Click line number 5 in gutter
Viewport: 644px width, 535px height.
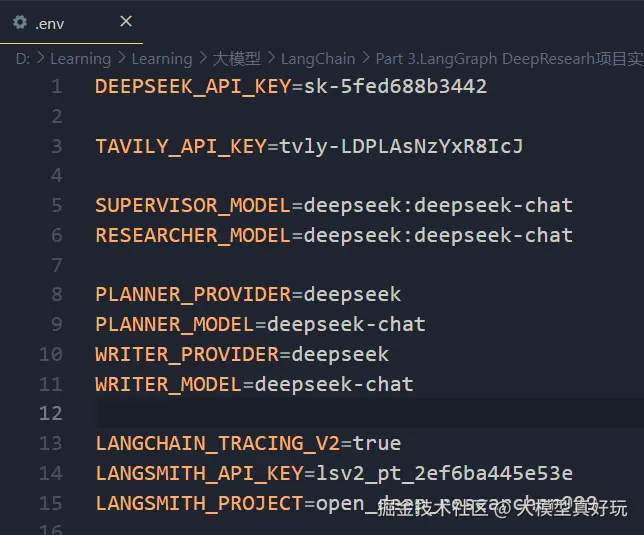click(57, 206)
